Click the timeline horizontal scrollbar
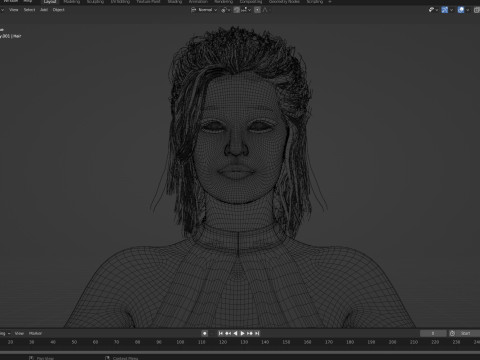 pos(240,352)
